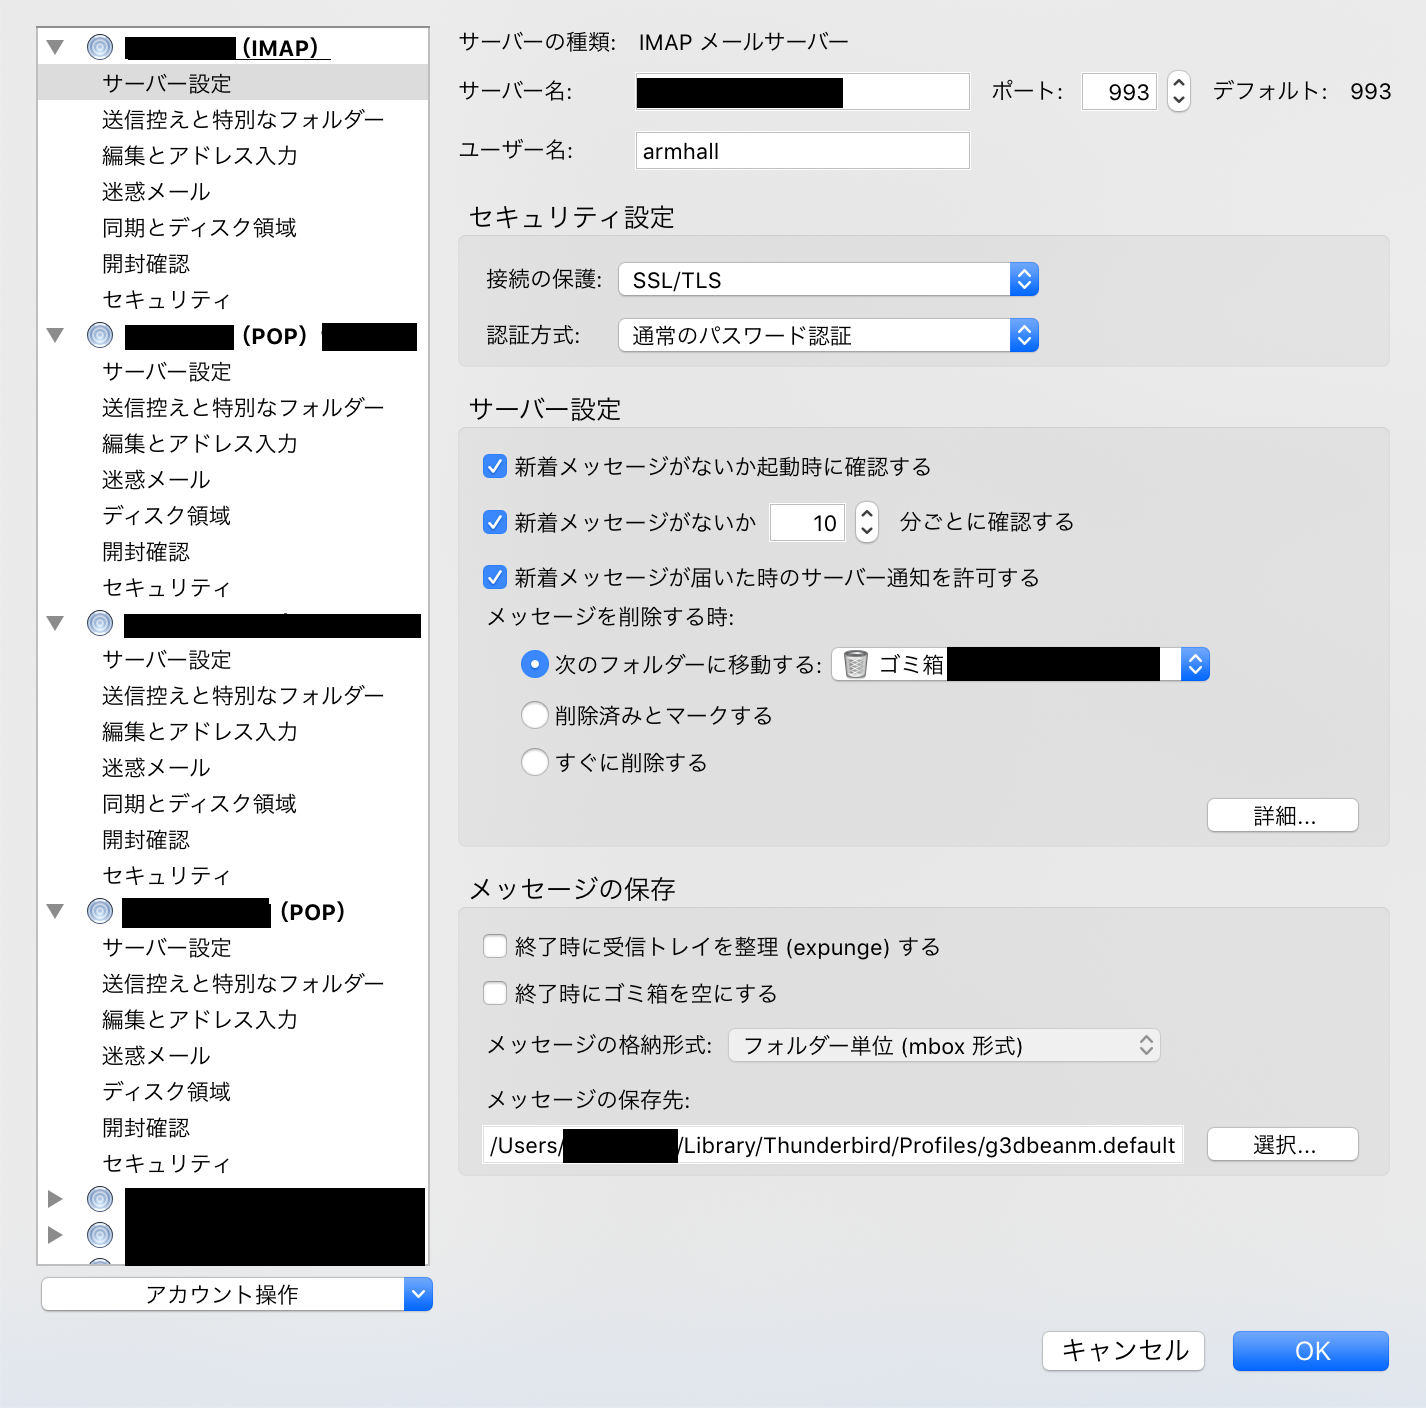Enable 終了時に受信トレイを整理 (expunge) checkbox
This screenshot has height=1408, width=1426.
click(495, 946)
